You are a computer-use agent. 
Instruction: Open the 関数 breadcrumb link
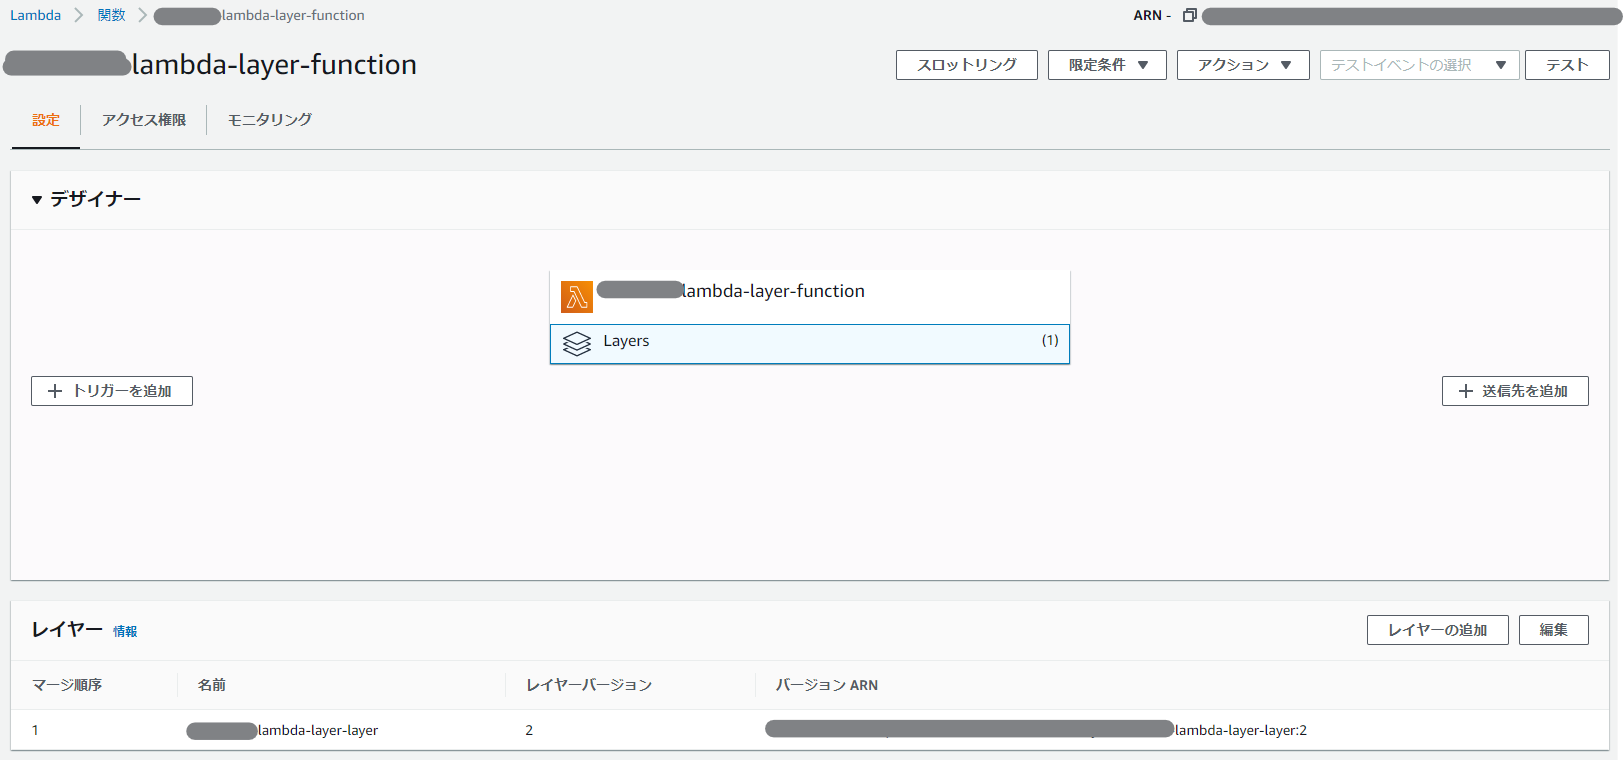click(x=112, y=15)
